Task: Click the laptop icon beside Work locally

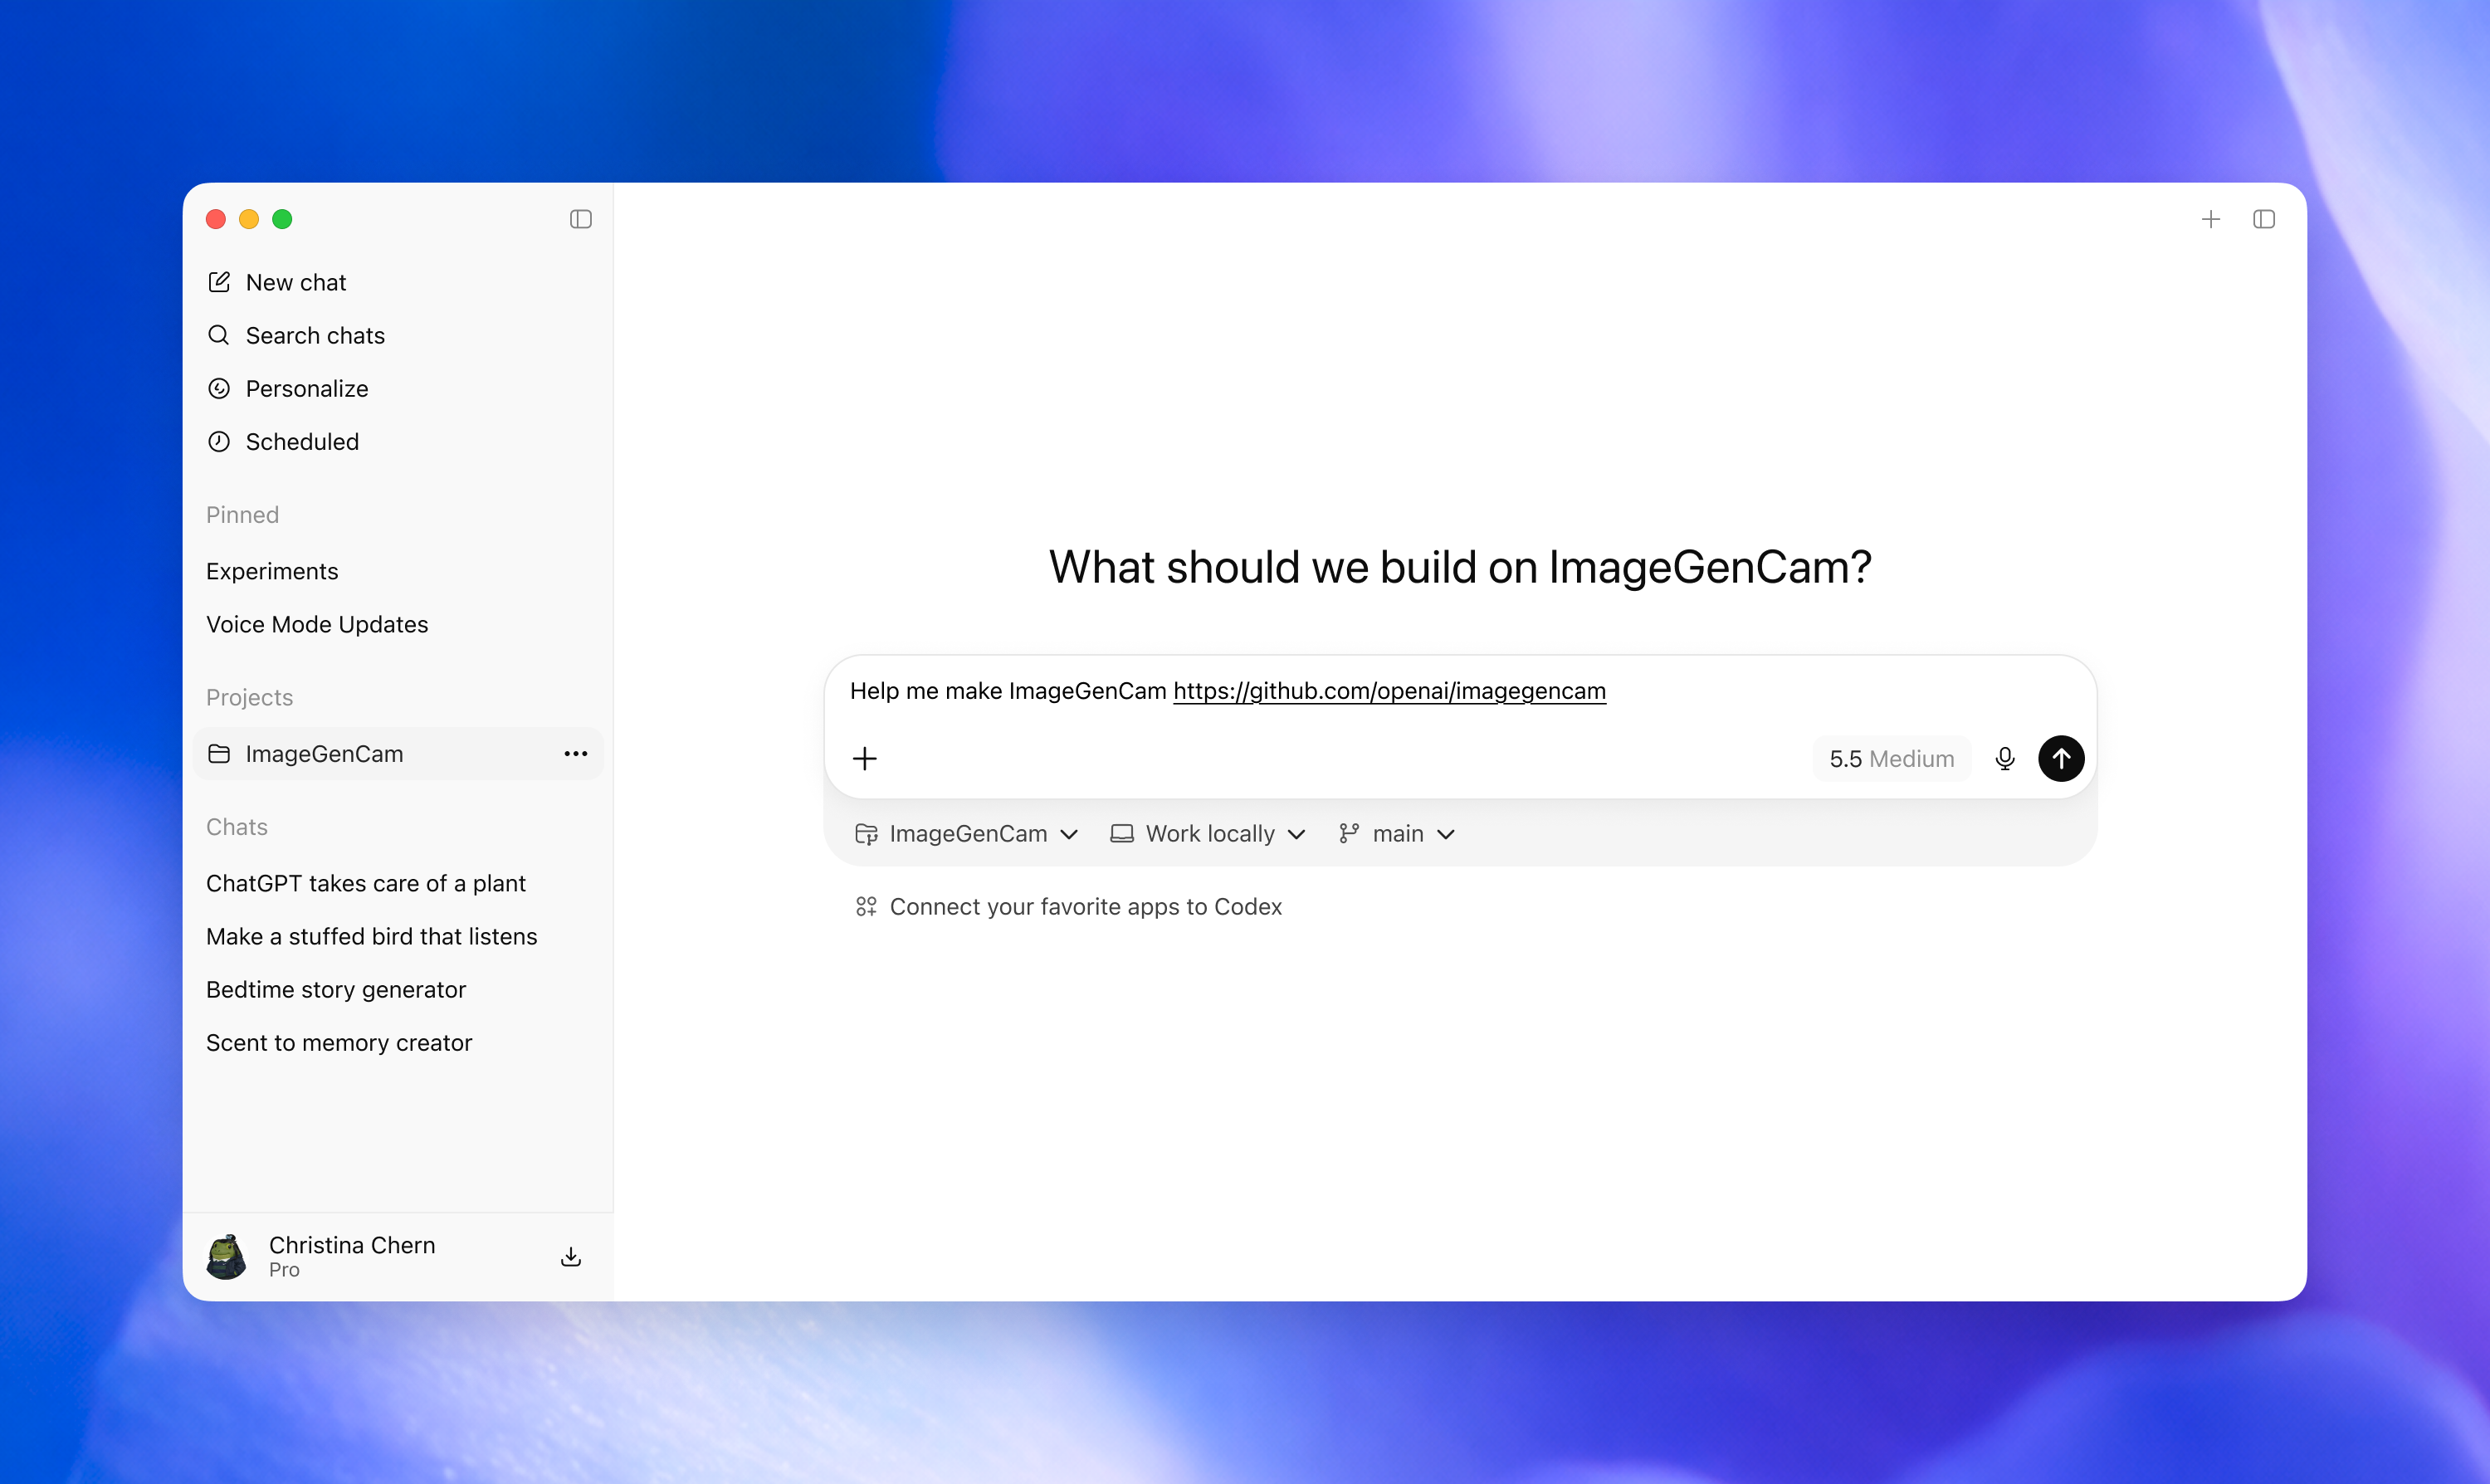Action: pos(1122,833)
